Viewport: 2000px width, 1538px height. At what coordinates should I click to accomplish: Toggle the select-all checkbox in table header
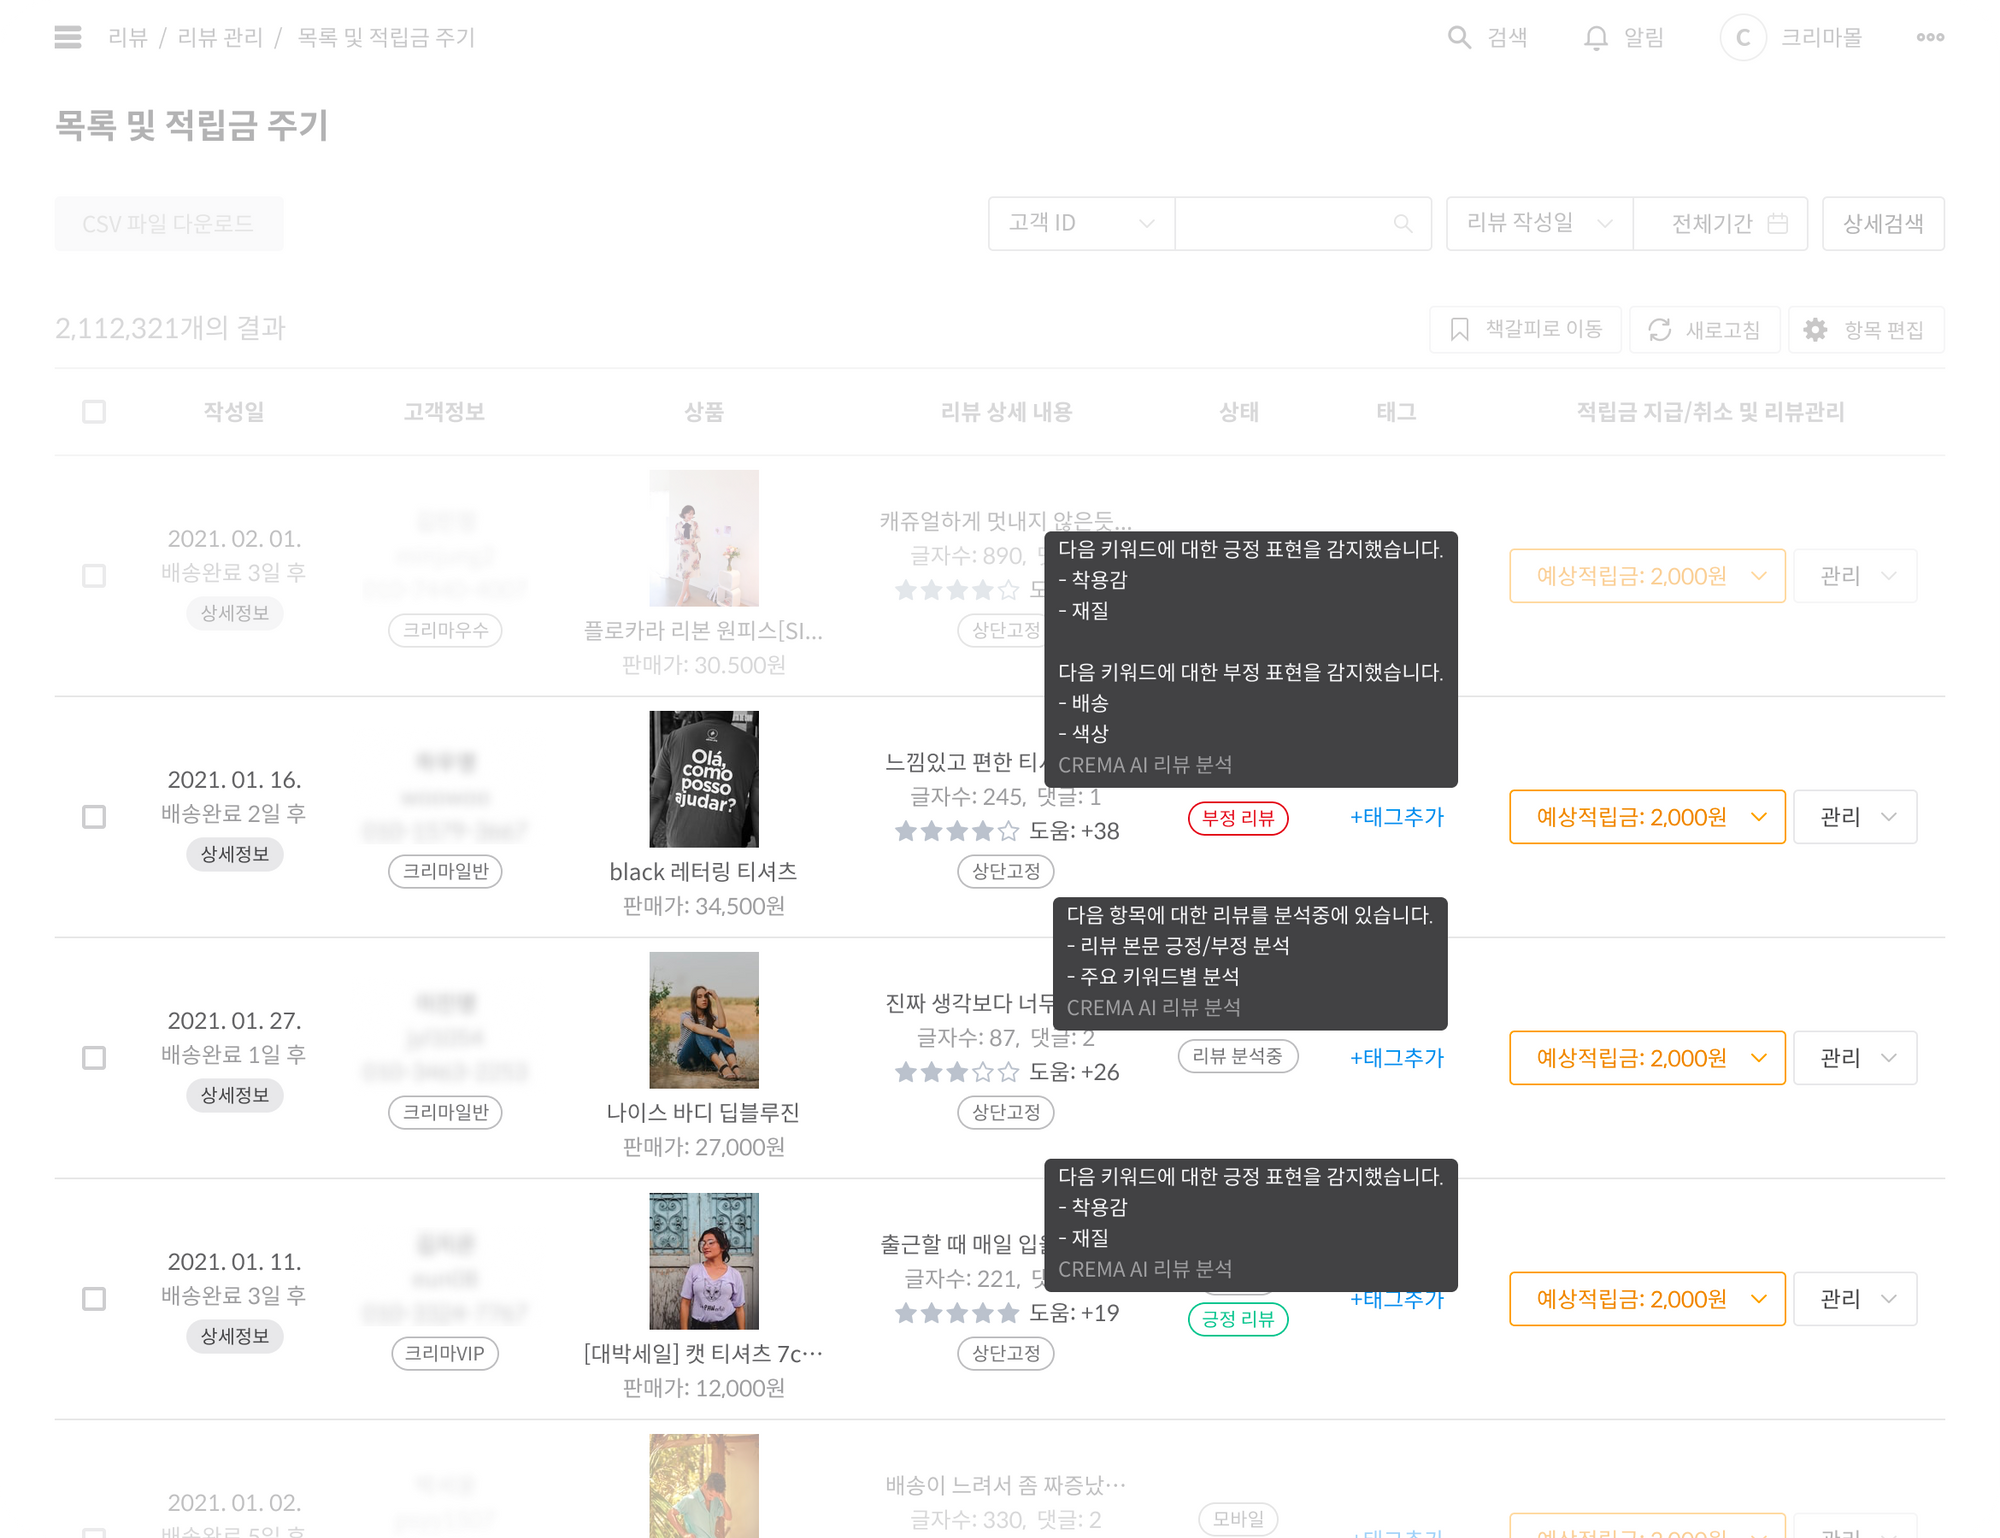94,412
